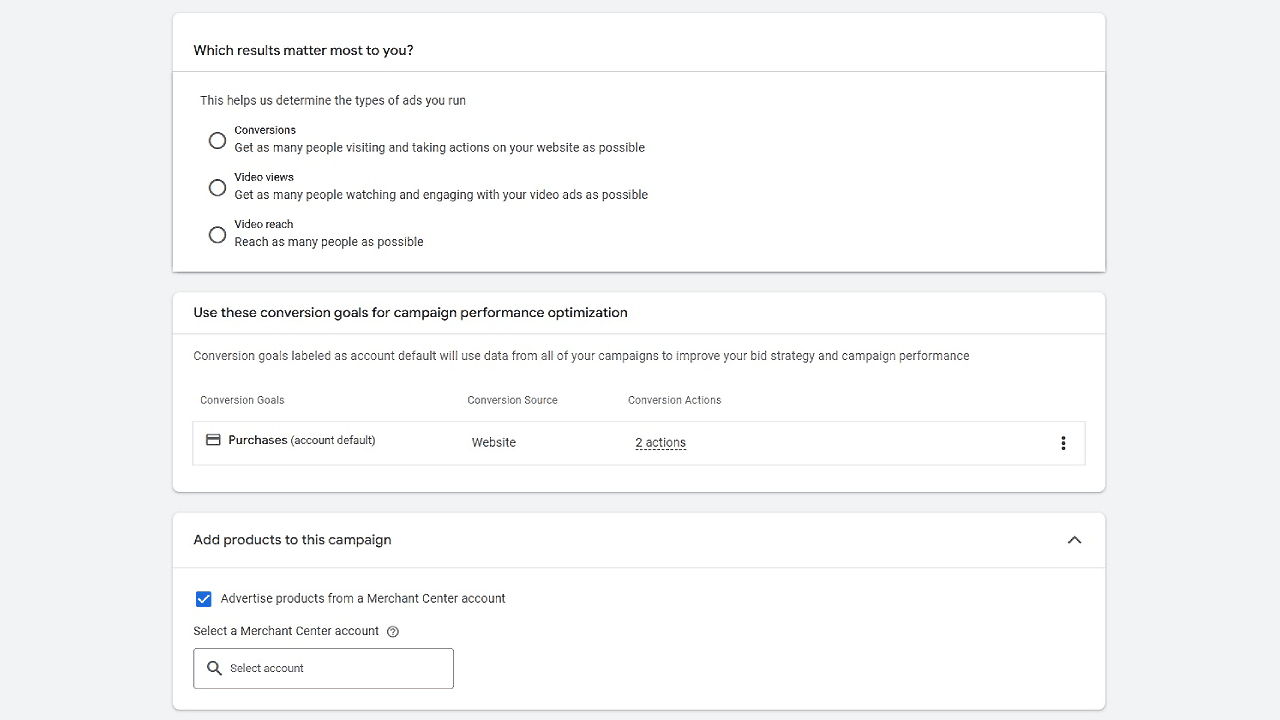Image resolution: width=1280 pixels, height=720 pixels.
Task: Focus the Select account search field
Action: (335, 668)
